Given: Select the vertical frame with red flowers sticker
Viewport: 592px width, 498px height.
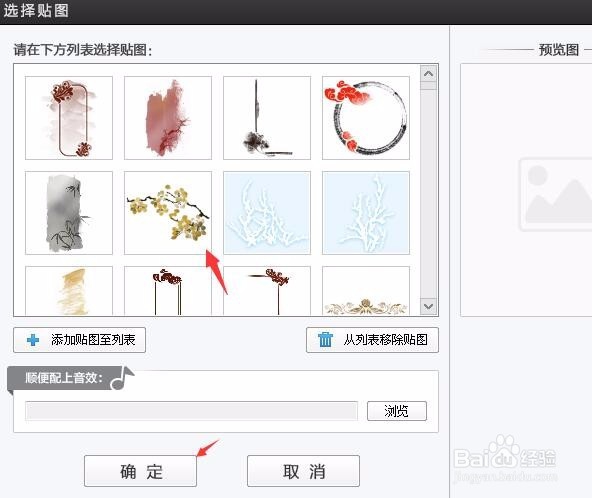Looking at the screenshot, I should click(x=69, y=118).
